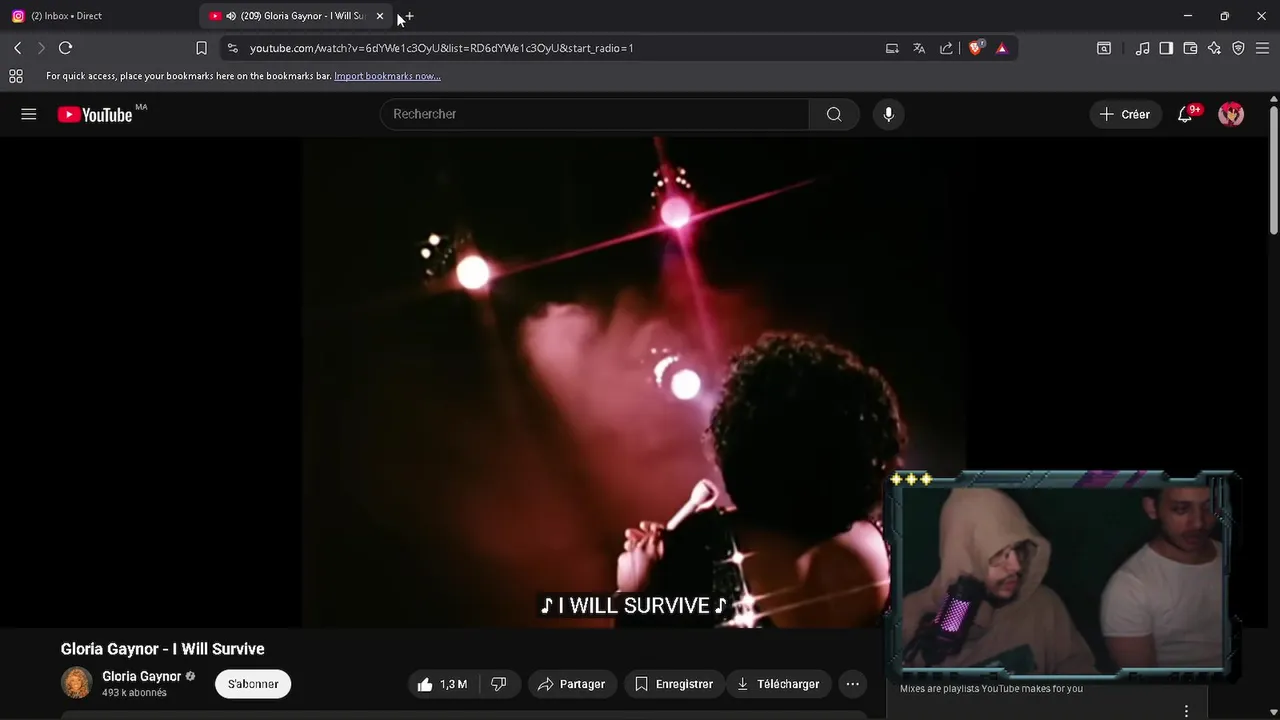The width and height of the screenshot is (1280, 720).
Task: Subscribe with the S'abonner button
Action: click(x=253, y=684)
